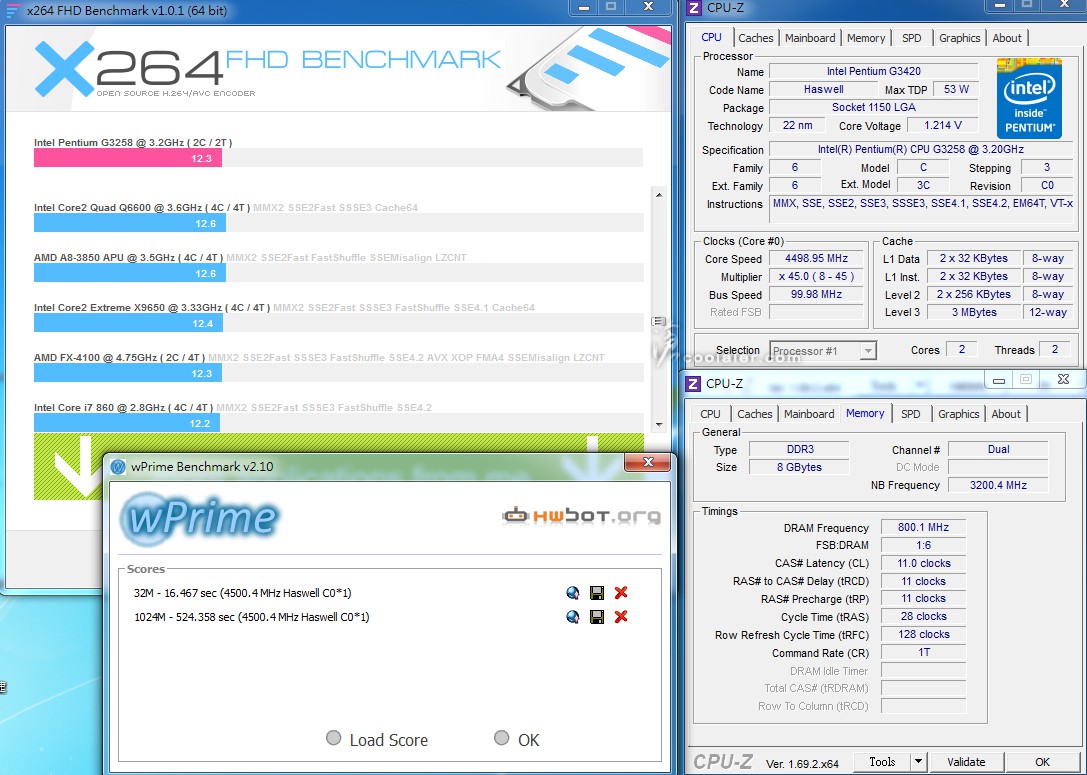The image size is (1087, 775).
Task: Click the wPrime title bar icon
Action: coord(119,467)
